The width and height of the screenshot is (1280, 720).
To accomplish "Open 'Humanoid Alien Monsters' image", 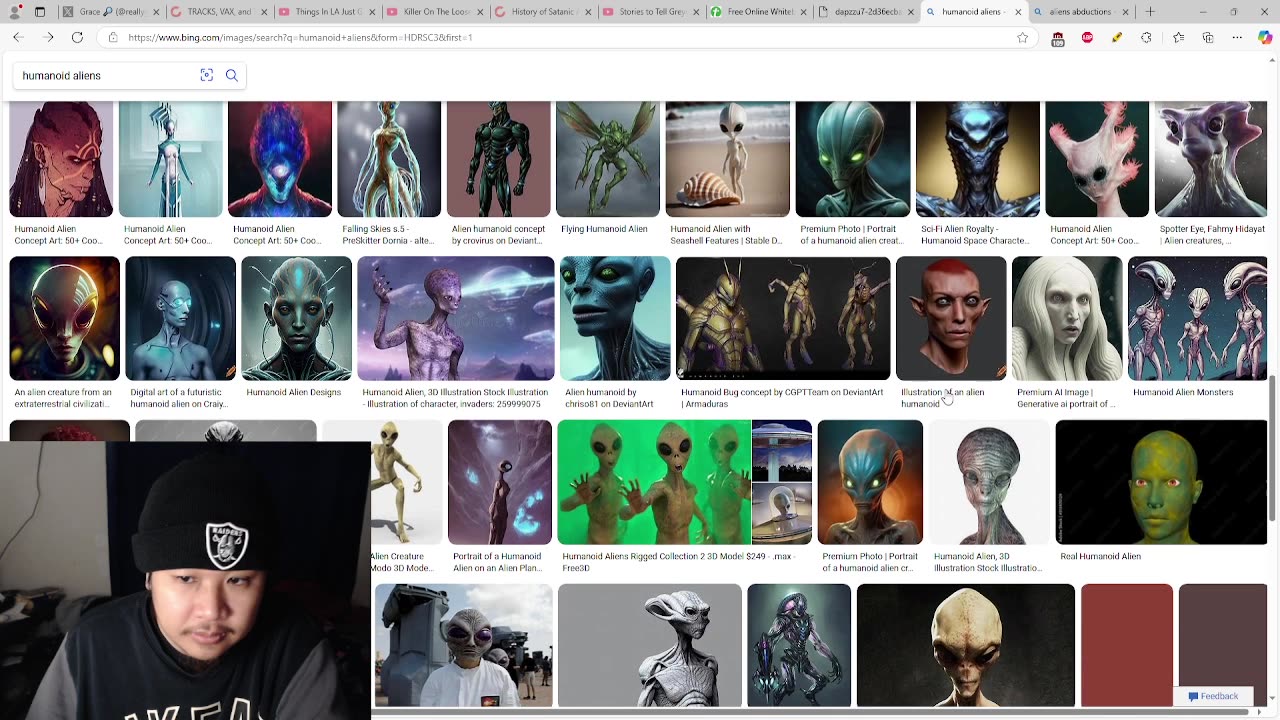I will 1197,319.
